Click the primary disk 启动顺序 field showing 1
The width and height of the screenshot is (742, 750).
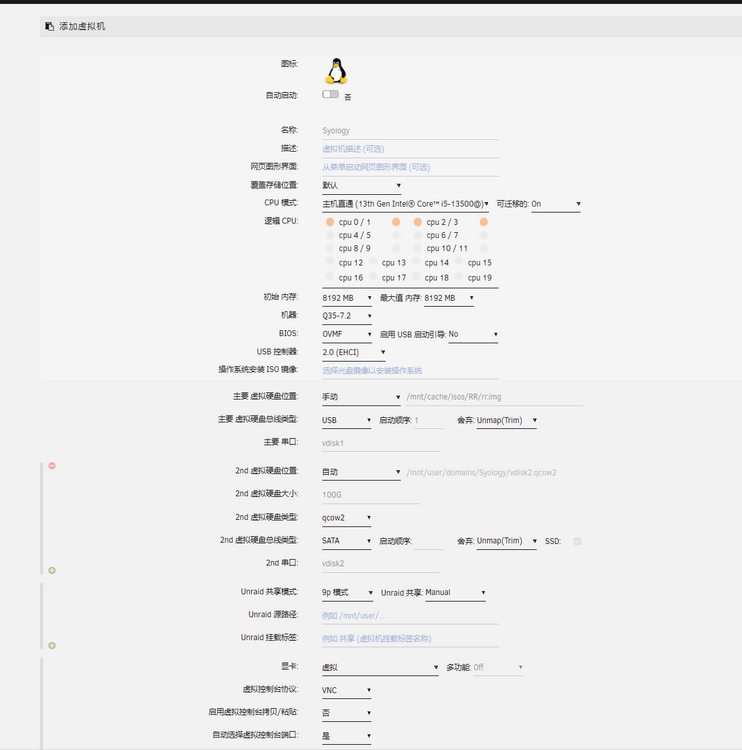coord(428,420)
